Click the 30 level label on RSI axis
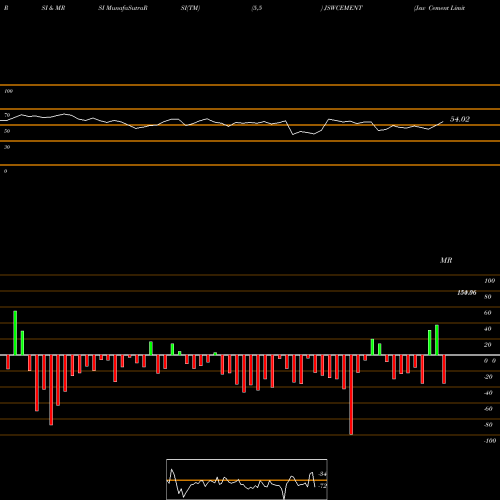Viewport: 500px width, 500px height. [x=7, y=147]
